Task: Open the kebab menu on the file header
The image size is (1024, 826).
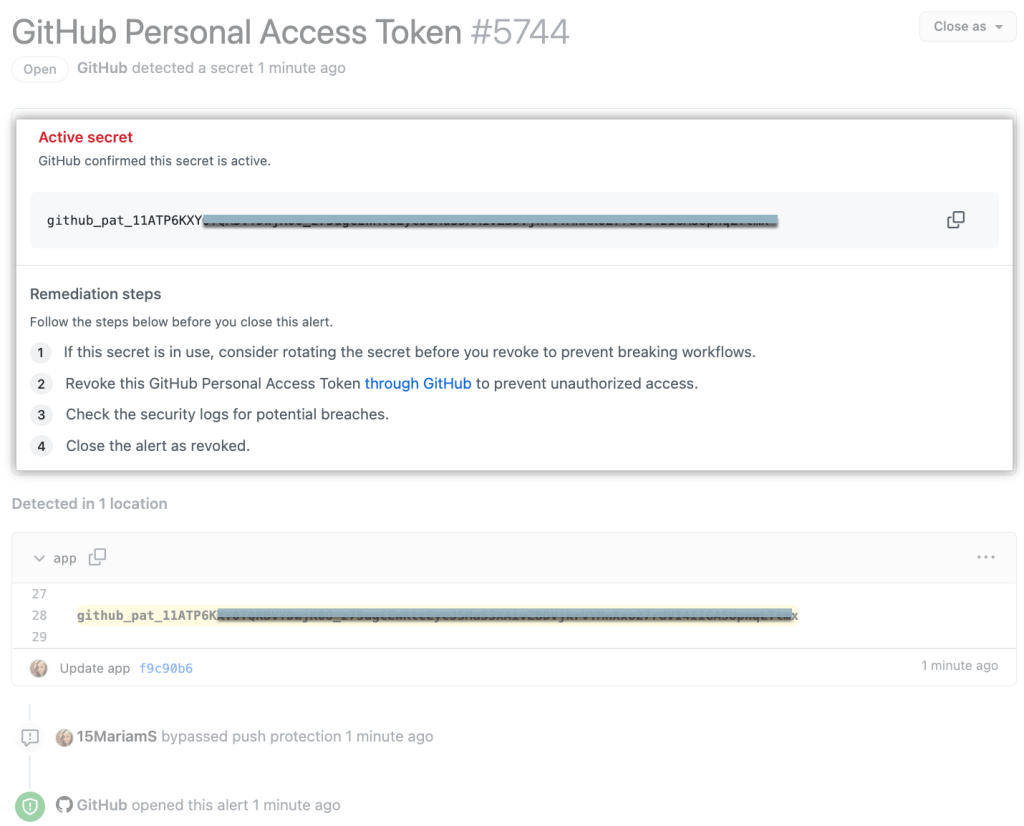Action: pyautogui.click(x=985, y=557)
